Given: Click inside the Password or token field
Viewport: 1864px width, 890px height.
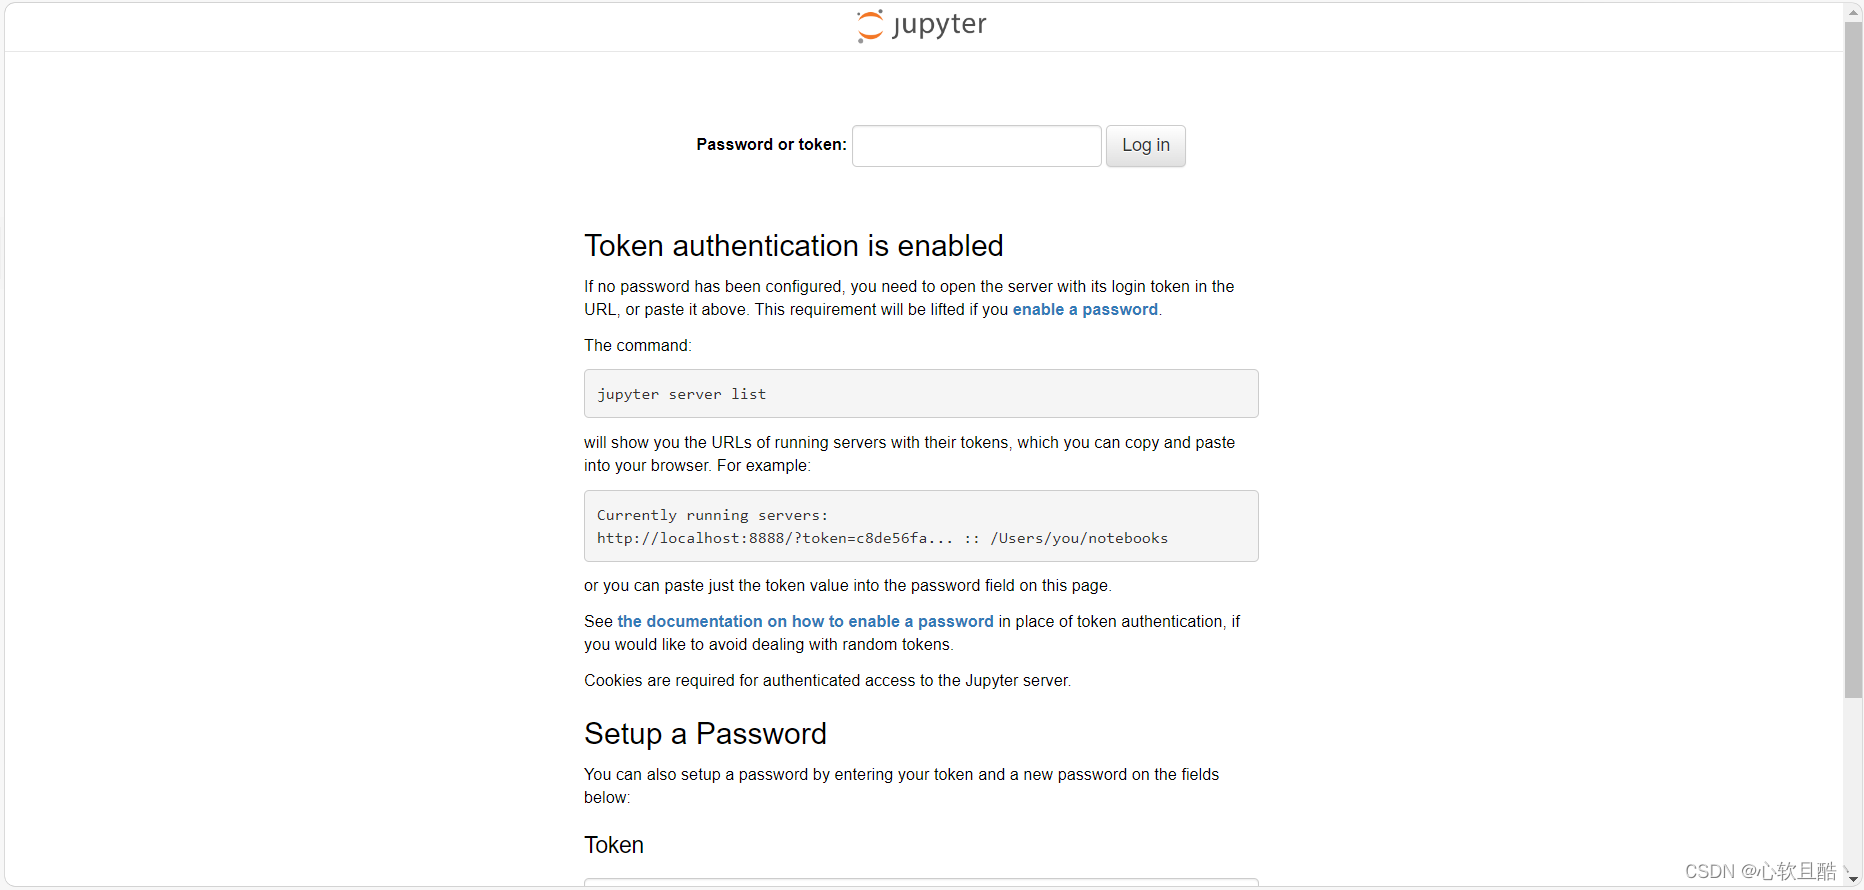Looking at the screenshot, I should (975, 145).
